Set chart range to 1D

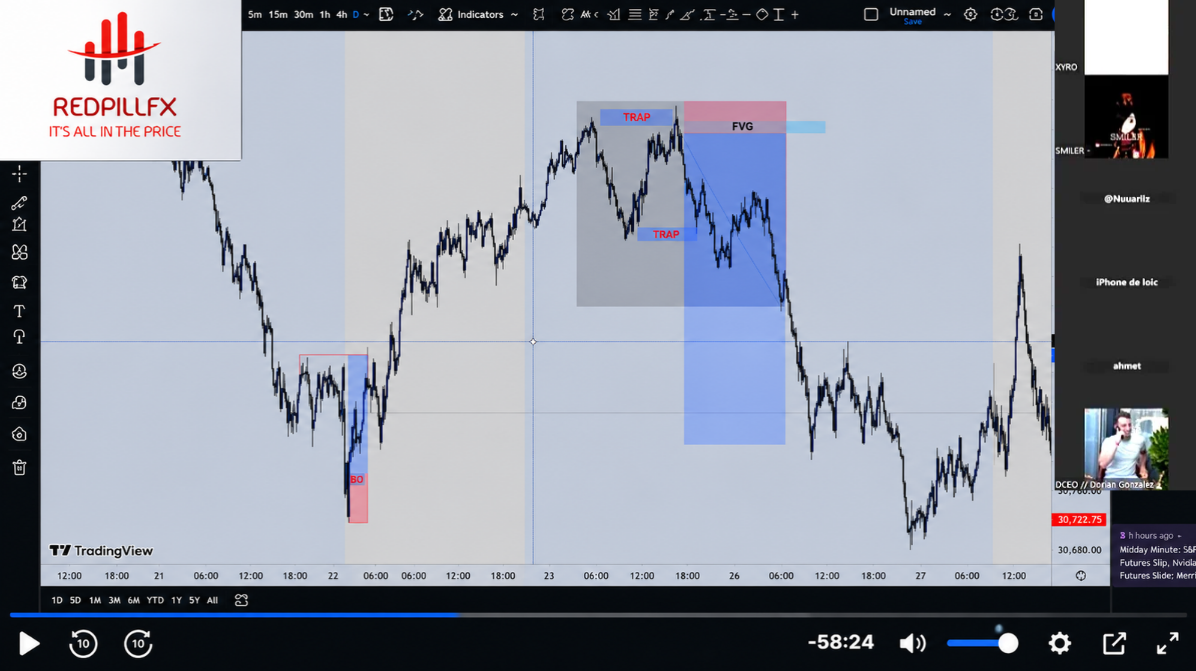coord(56,600)
